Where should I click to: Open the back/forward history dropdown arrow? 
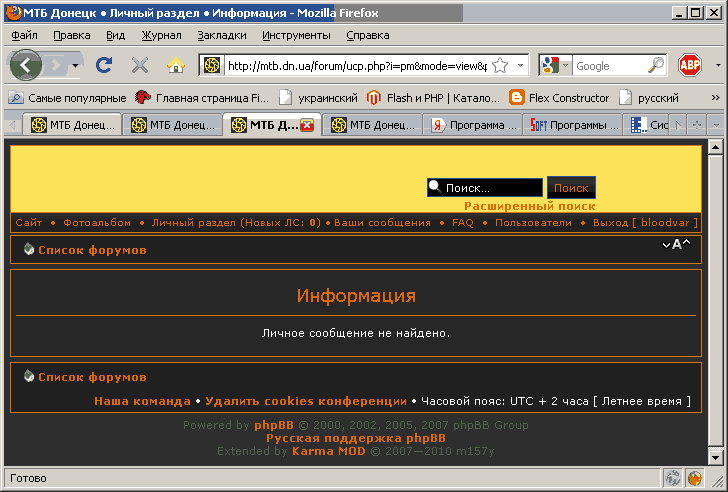[x=75, y=66]
